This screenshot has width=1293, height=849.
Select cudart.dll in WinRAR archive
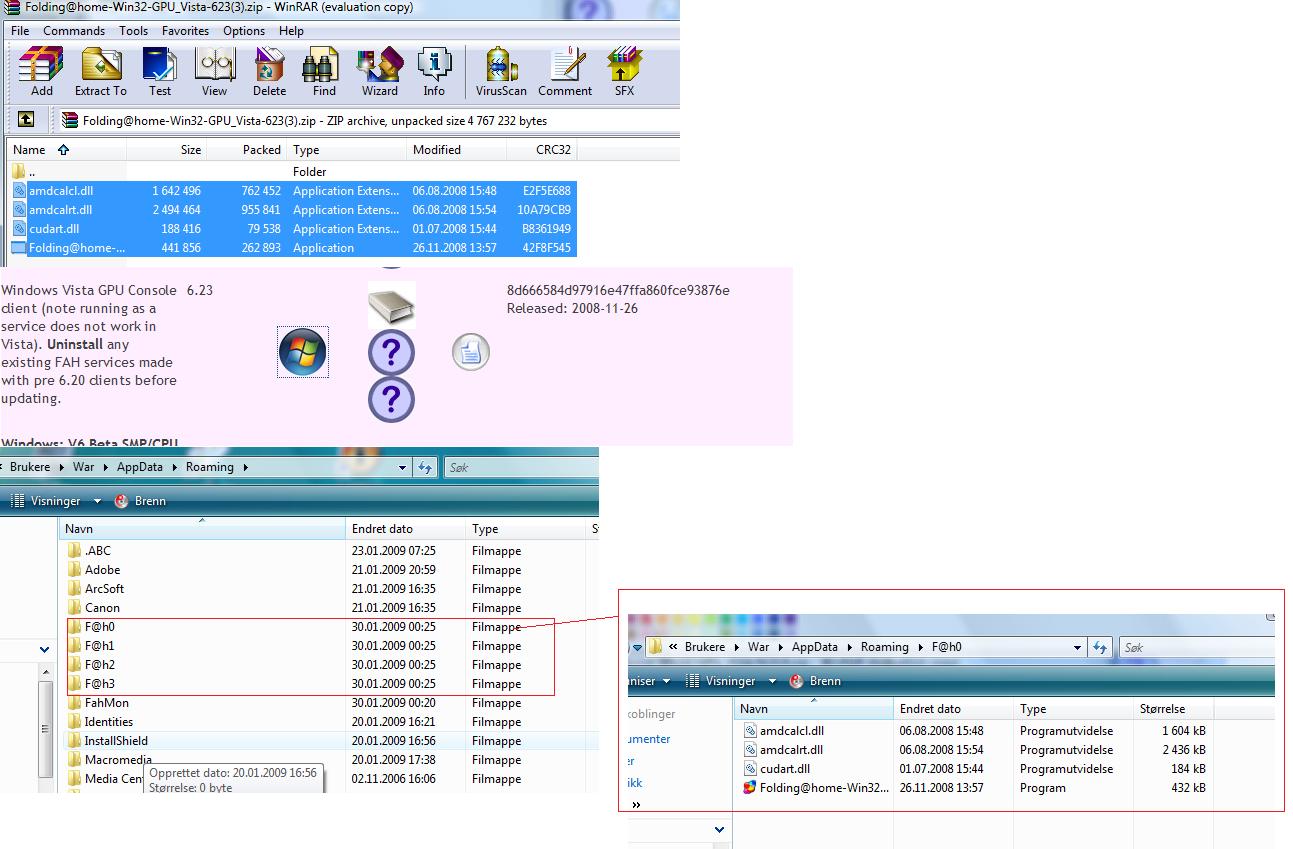293,229
